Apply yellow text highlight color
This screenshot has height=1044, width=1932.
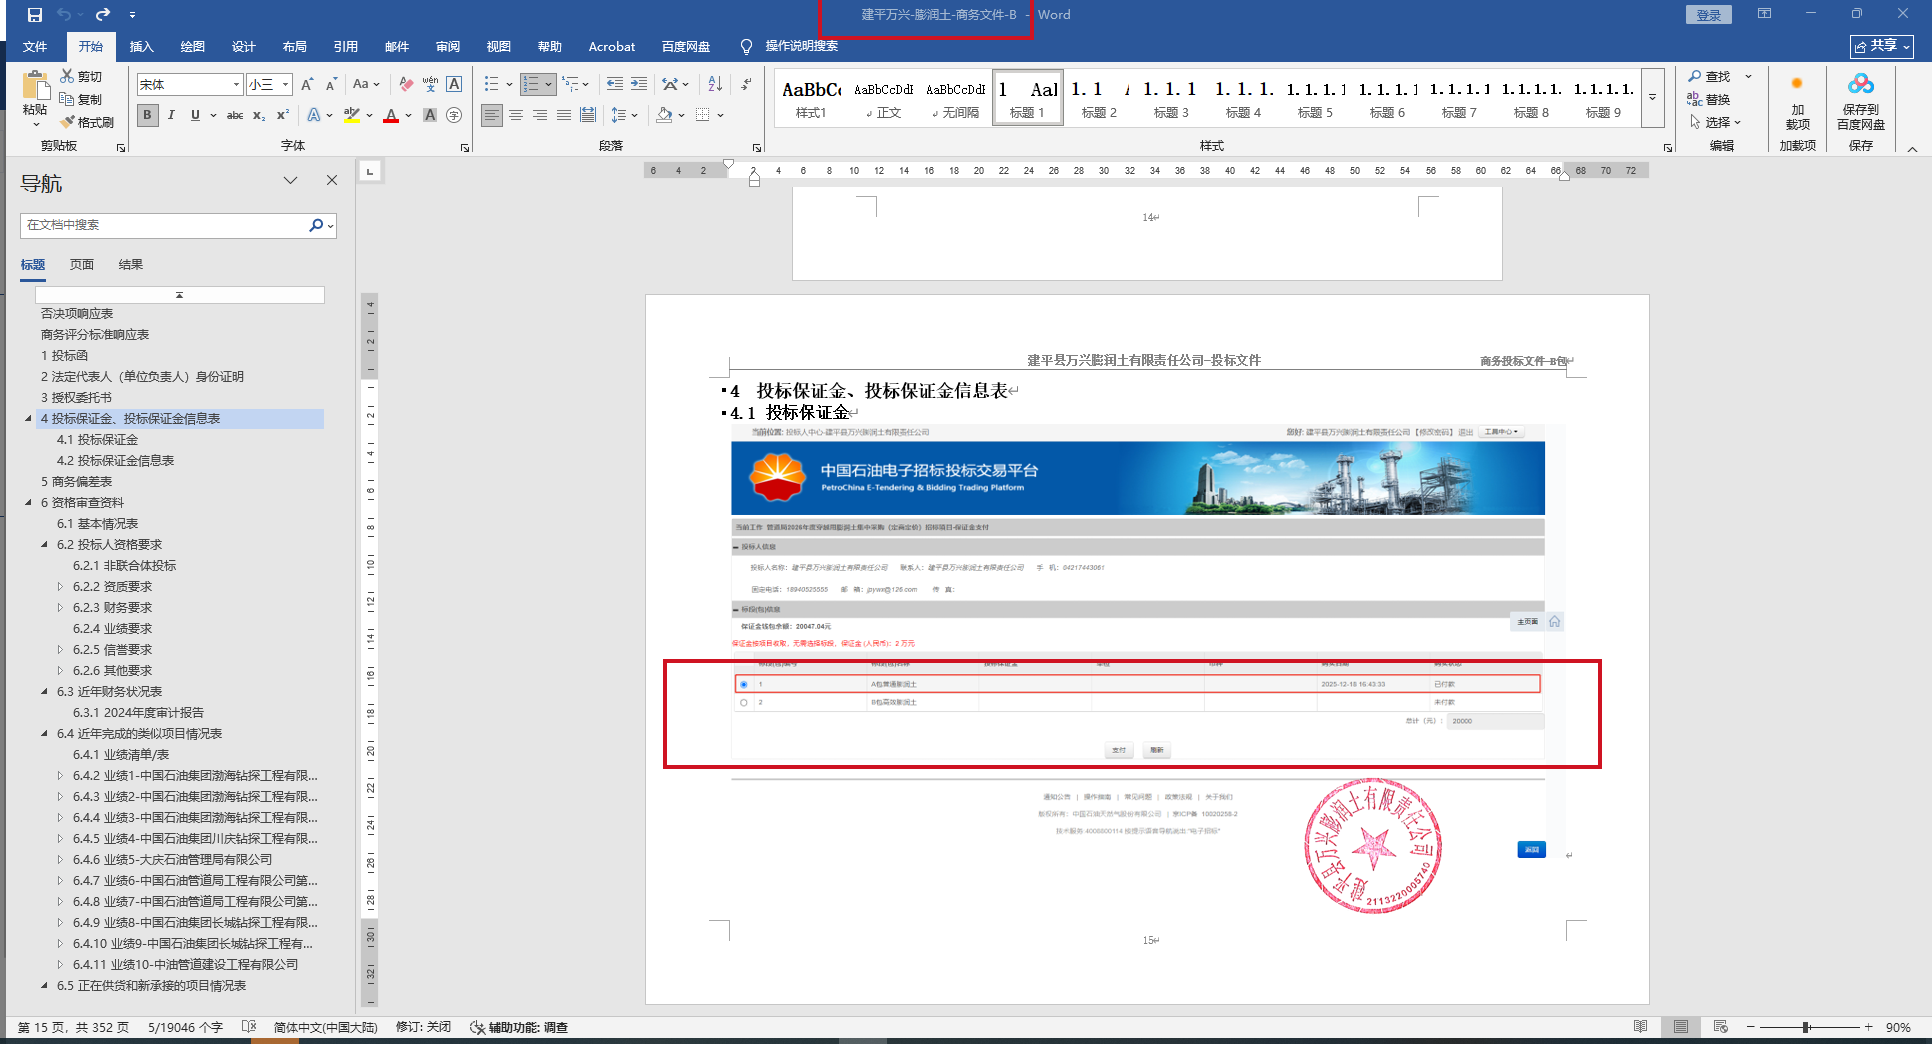click(351, 115)
